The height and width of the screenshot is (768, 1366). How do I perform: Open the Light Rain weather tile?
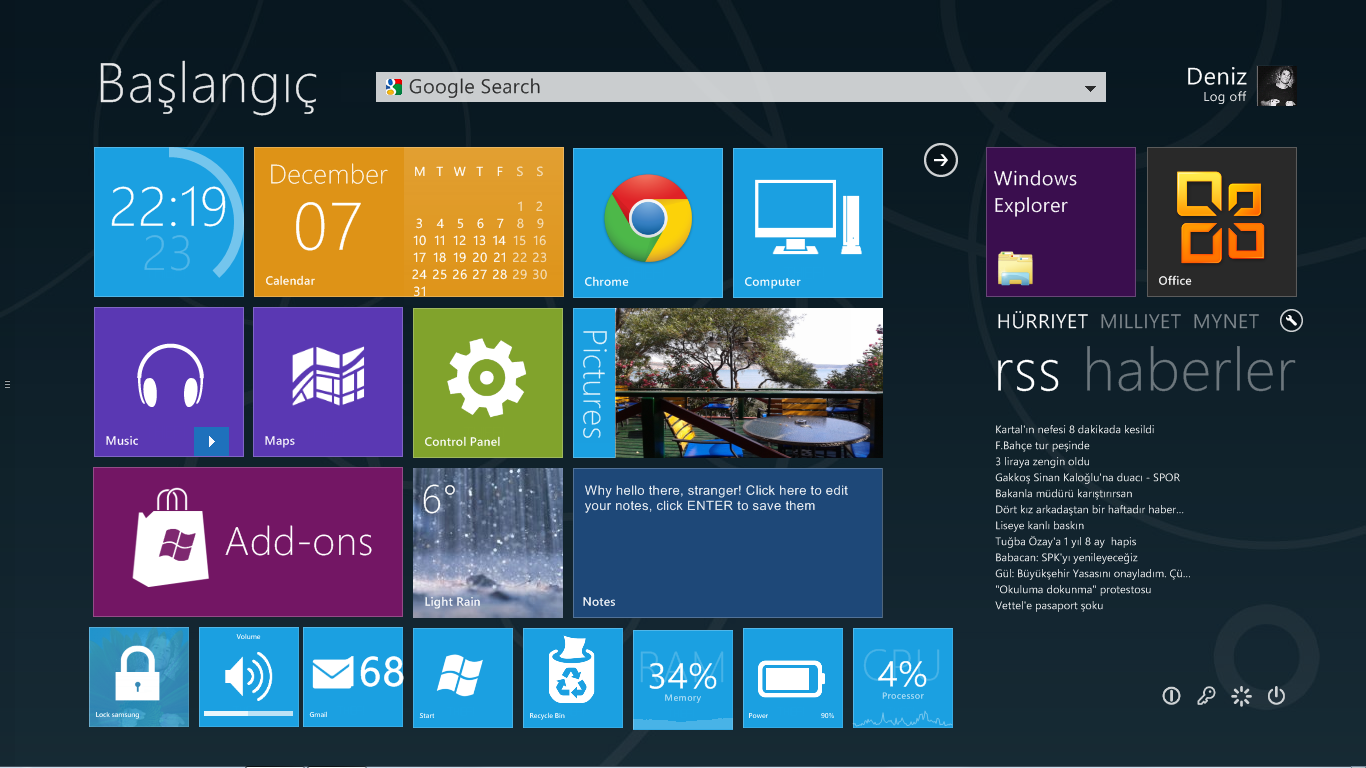[x=488, y=543]
